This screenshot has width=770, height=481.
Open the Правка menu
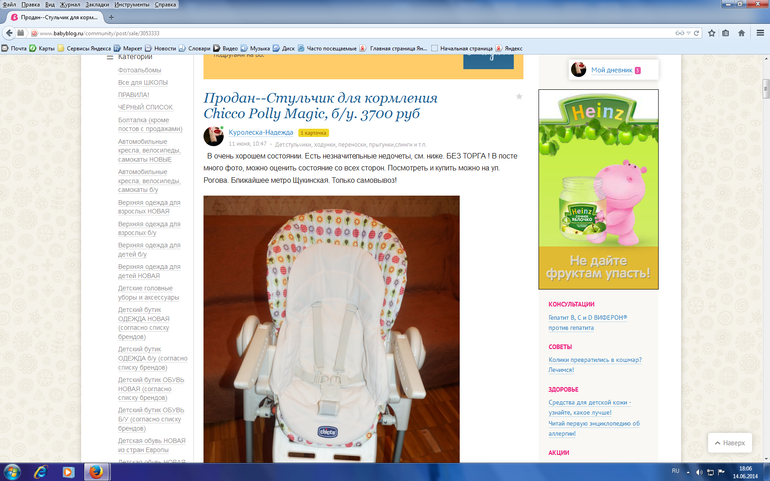(30, 4)
